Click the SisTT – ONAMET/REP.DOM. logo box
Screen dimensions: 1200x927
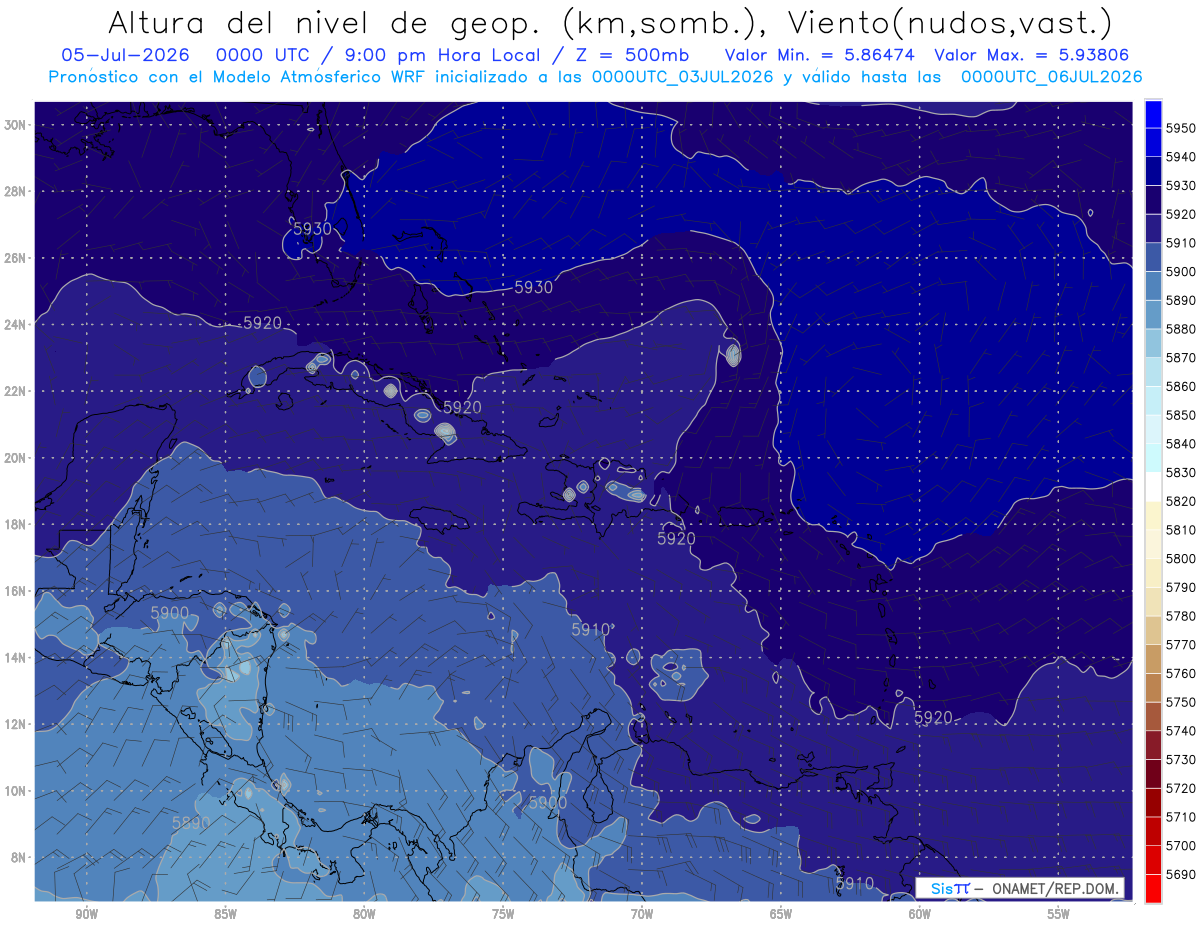click(x=1019, y=888)
